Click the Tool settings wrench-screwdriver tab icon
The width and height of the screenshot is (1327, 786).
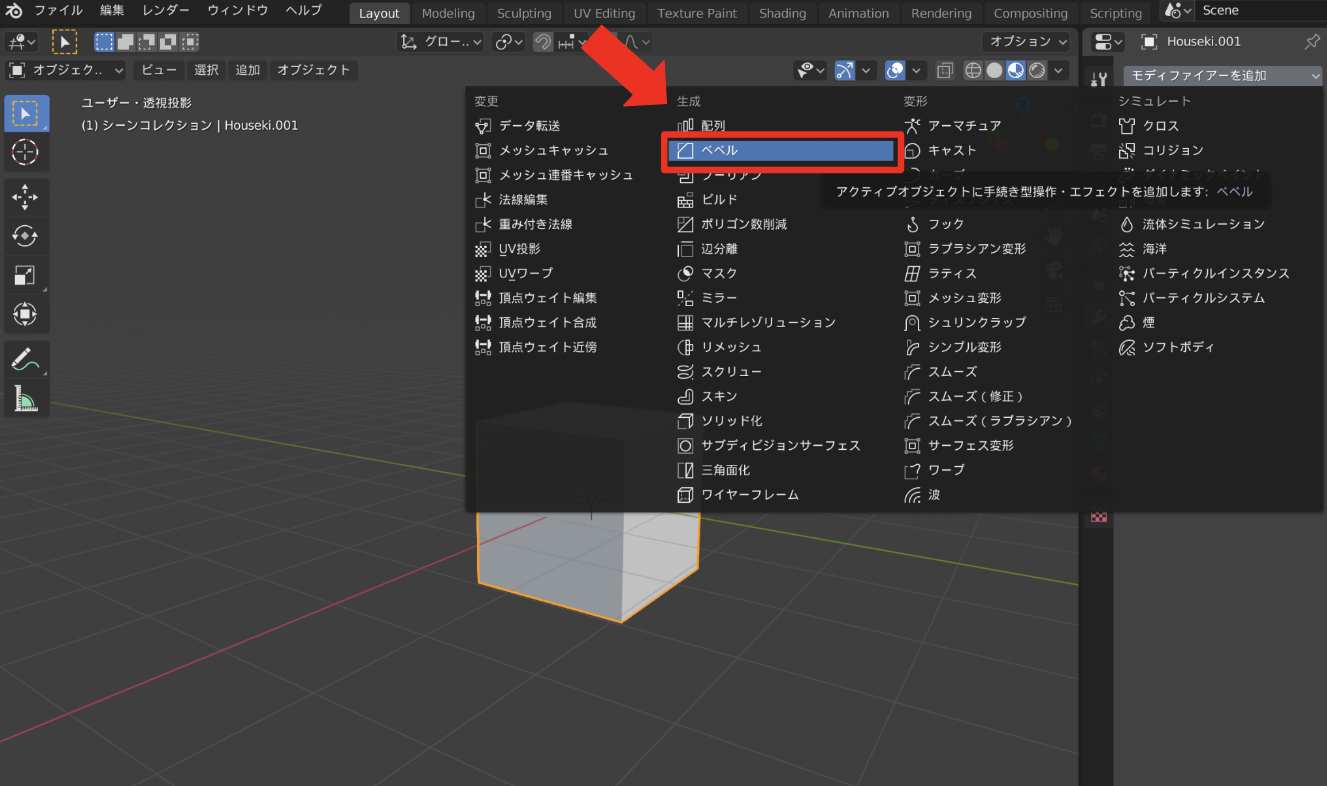[1099, 79]
